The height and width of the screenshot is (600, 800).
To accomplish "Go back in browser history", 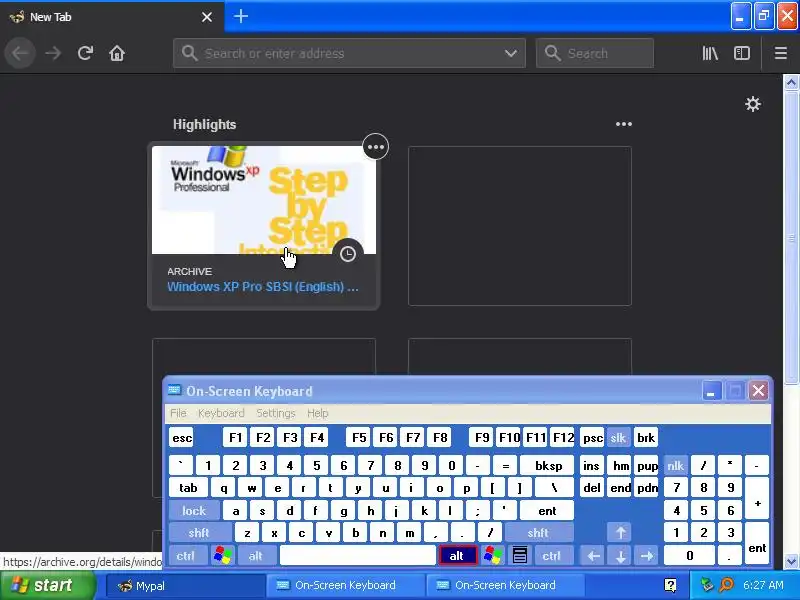I will (20, 53).
